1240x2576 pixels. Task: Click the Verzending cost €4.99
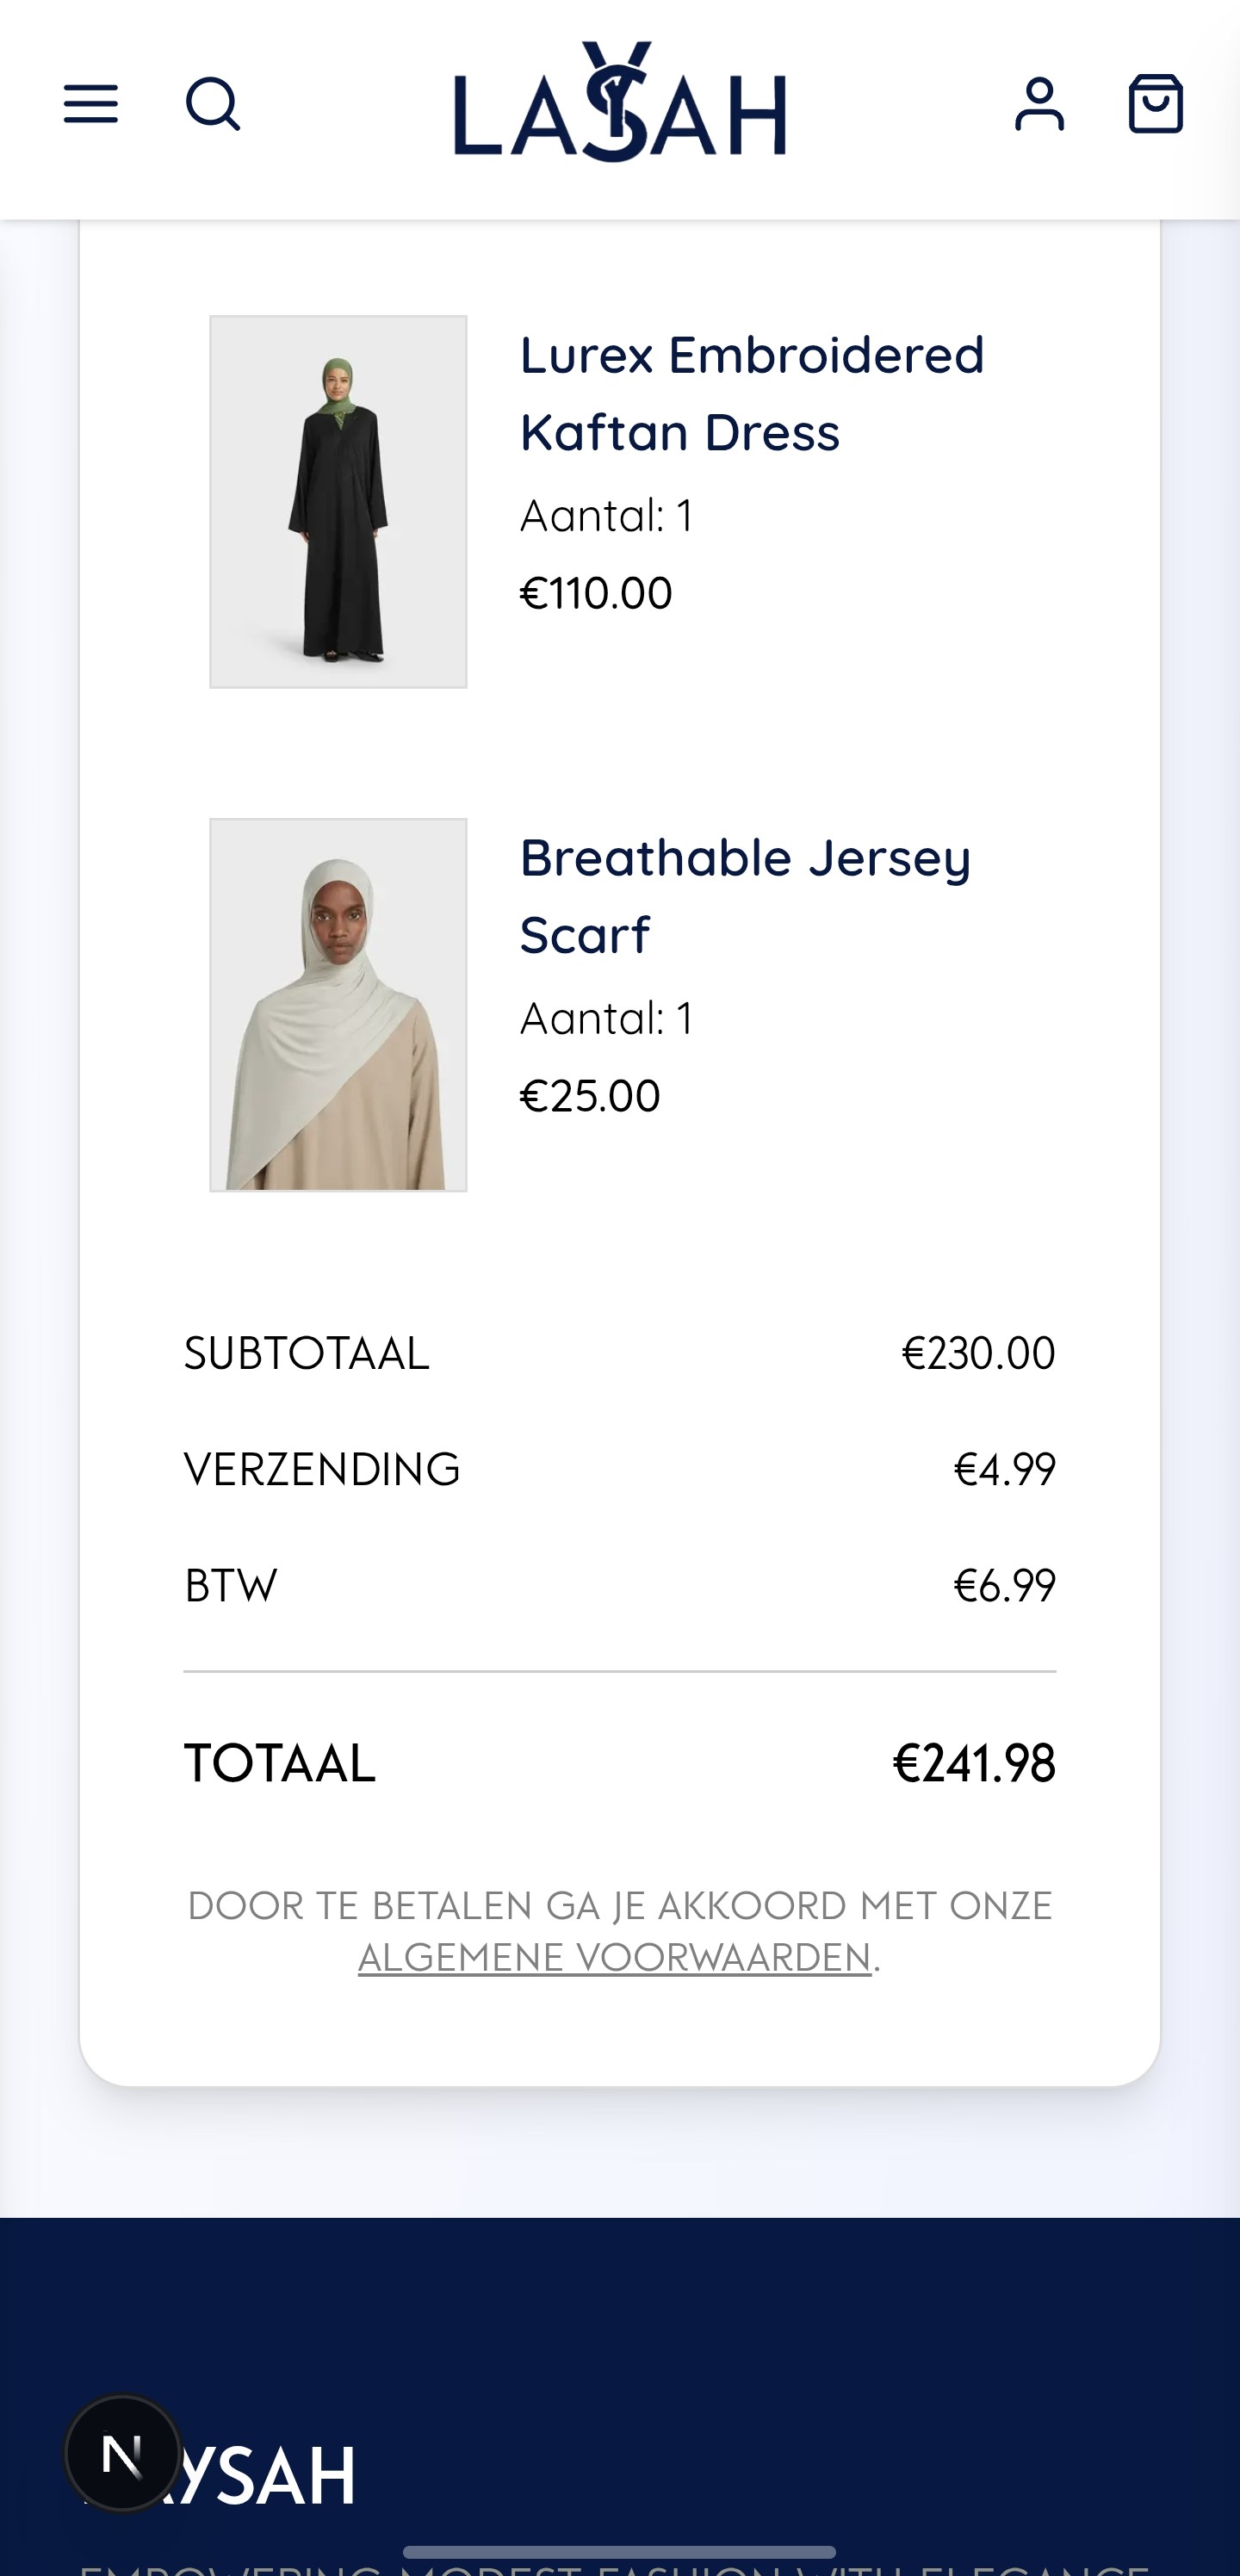click(1004, 1469)
